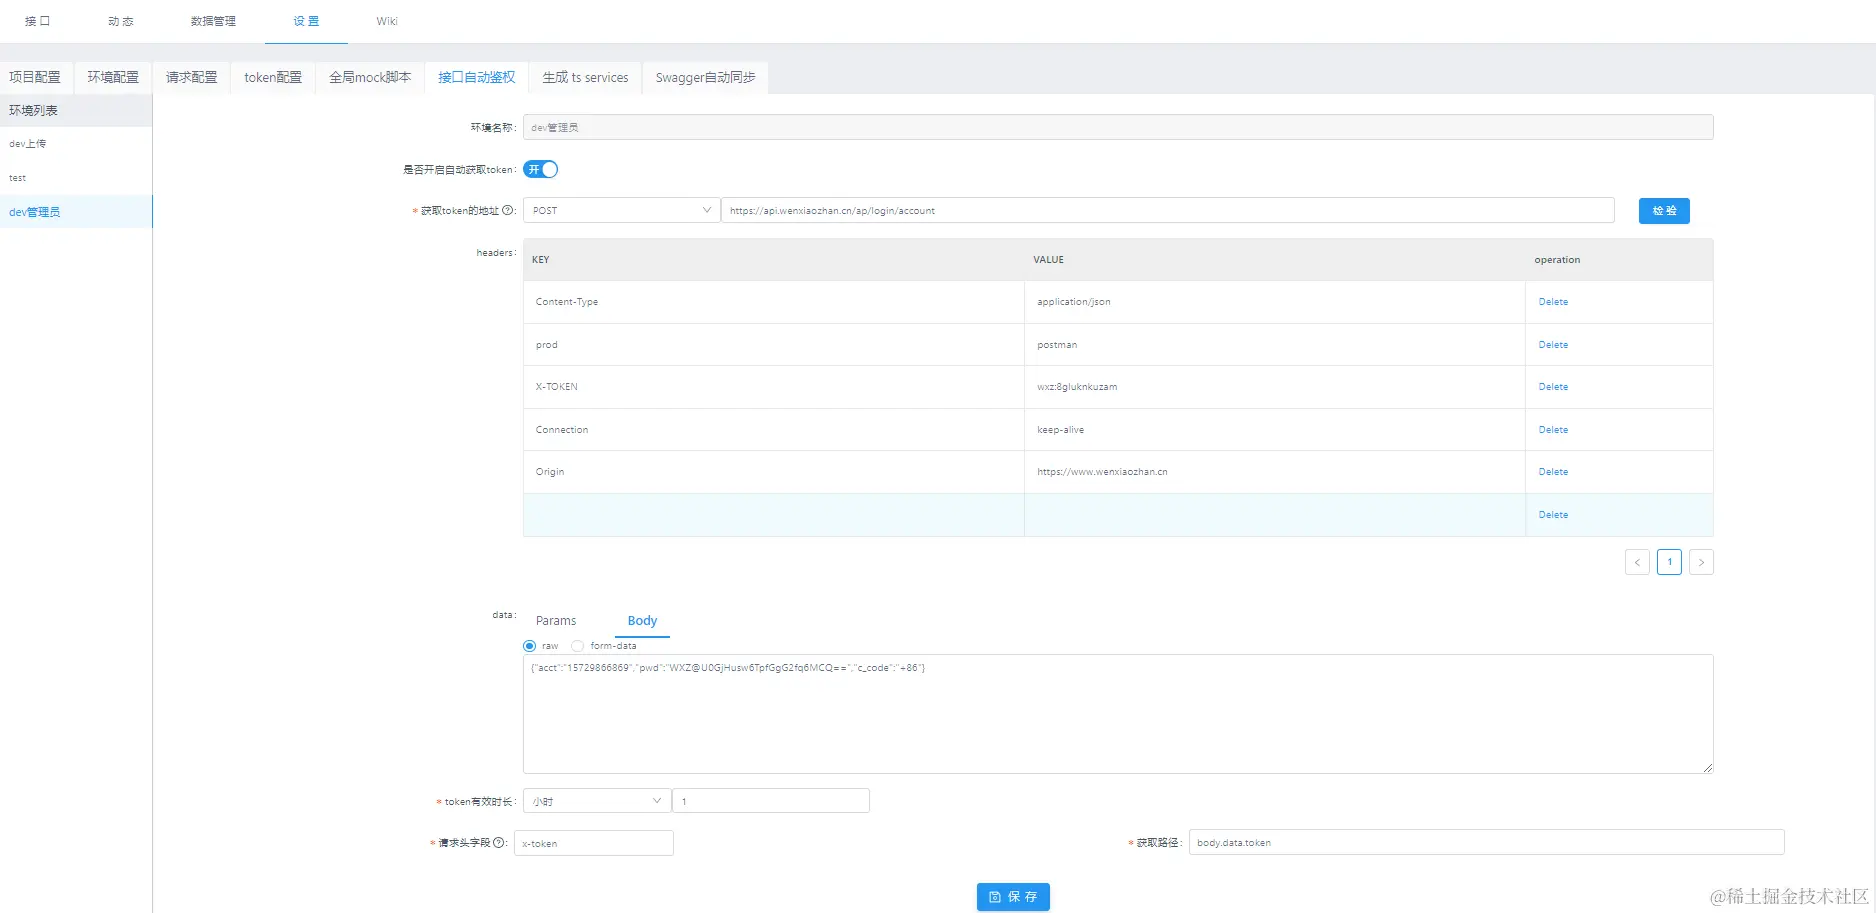Screen dimensions: 1876x913
Task: Open the token配置 tab
Action: [x=273, y=77]
